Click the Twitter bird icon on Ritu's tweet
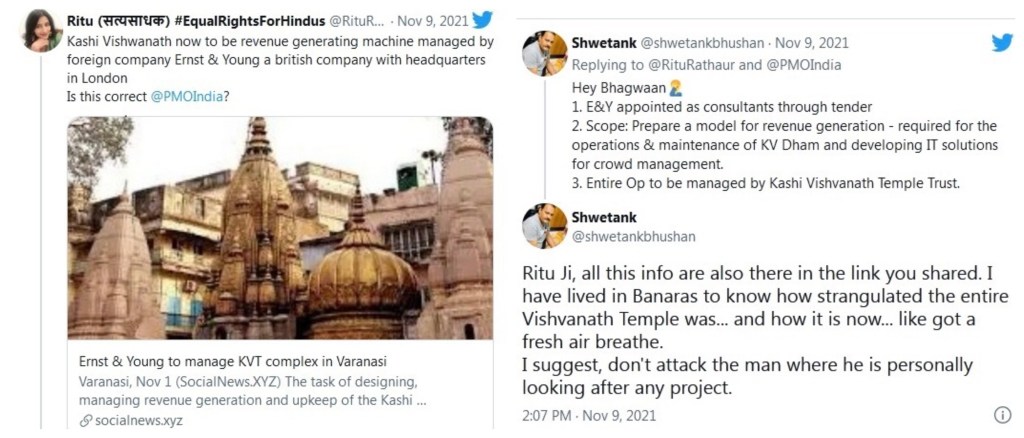The width and height of the screenshot is (1024, 438). point(482,20)
